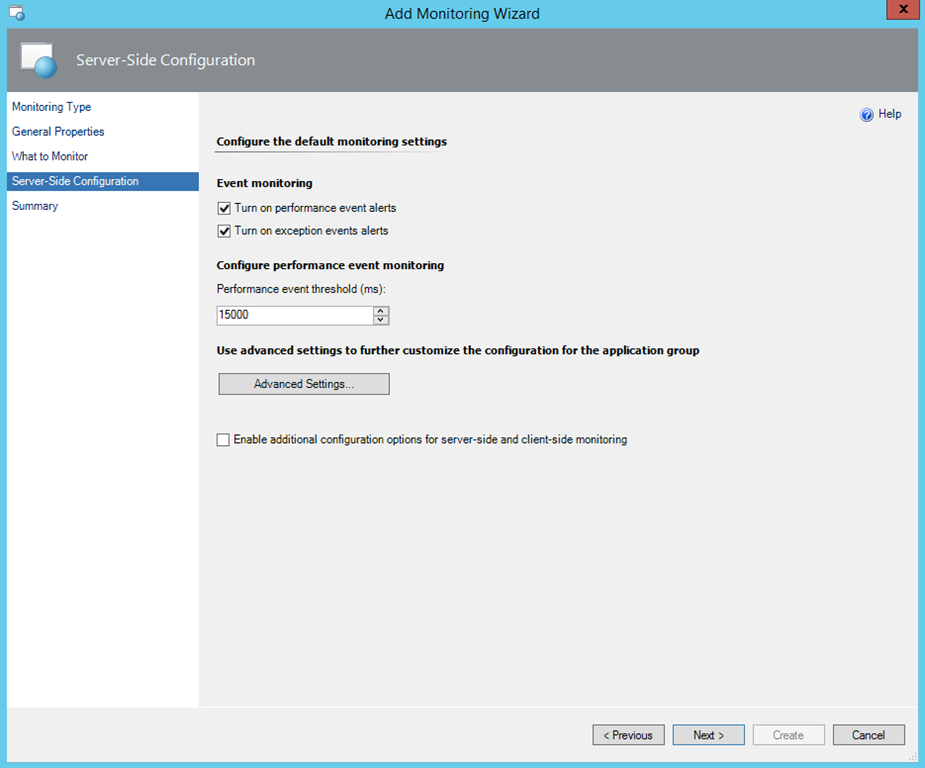Click Next to continue the wizard

point(708,735)
